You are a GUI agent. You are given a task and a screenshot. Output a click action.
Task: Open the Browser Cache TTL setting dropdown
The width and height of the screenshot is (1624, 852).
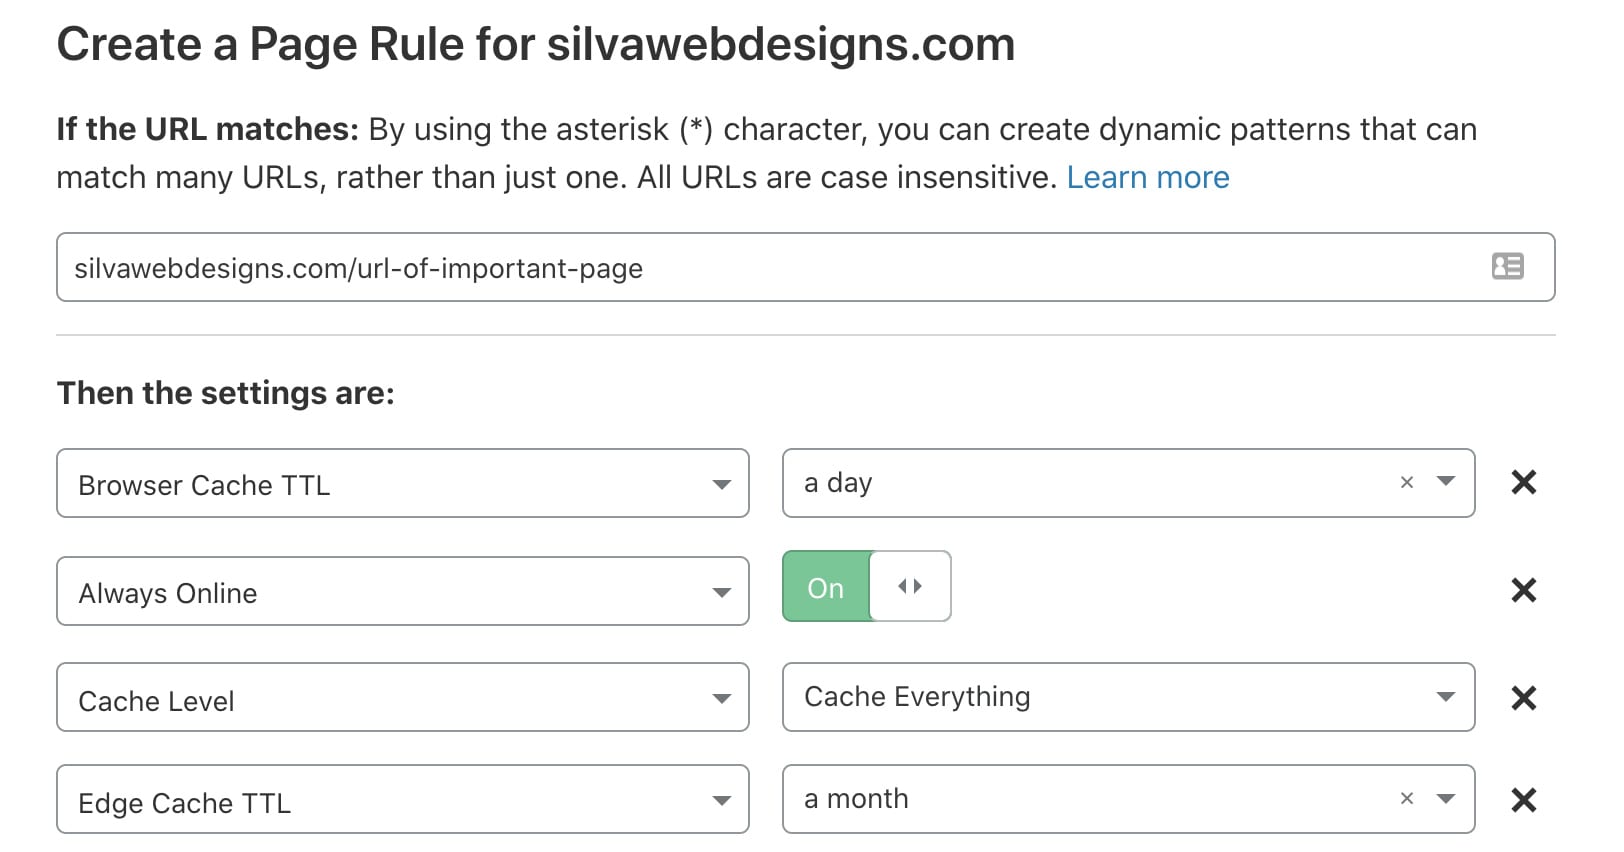click(x=403, y=484)
